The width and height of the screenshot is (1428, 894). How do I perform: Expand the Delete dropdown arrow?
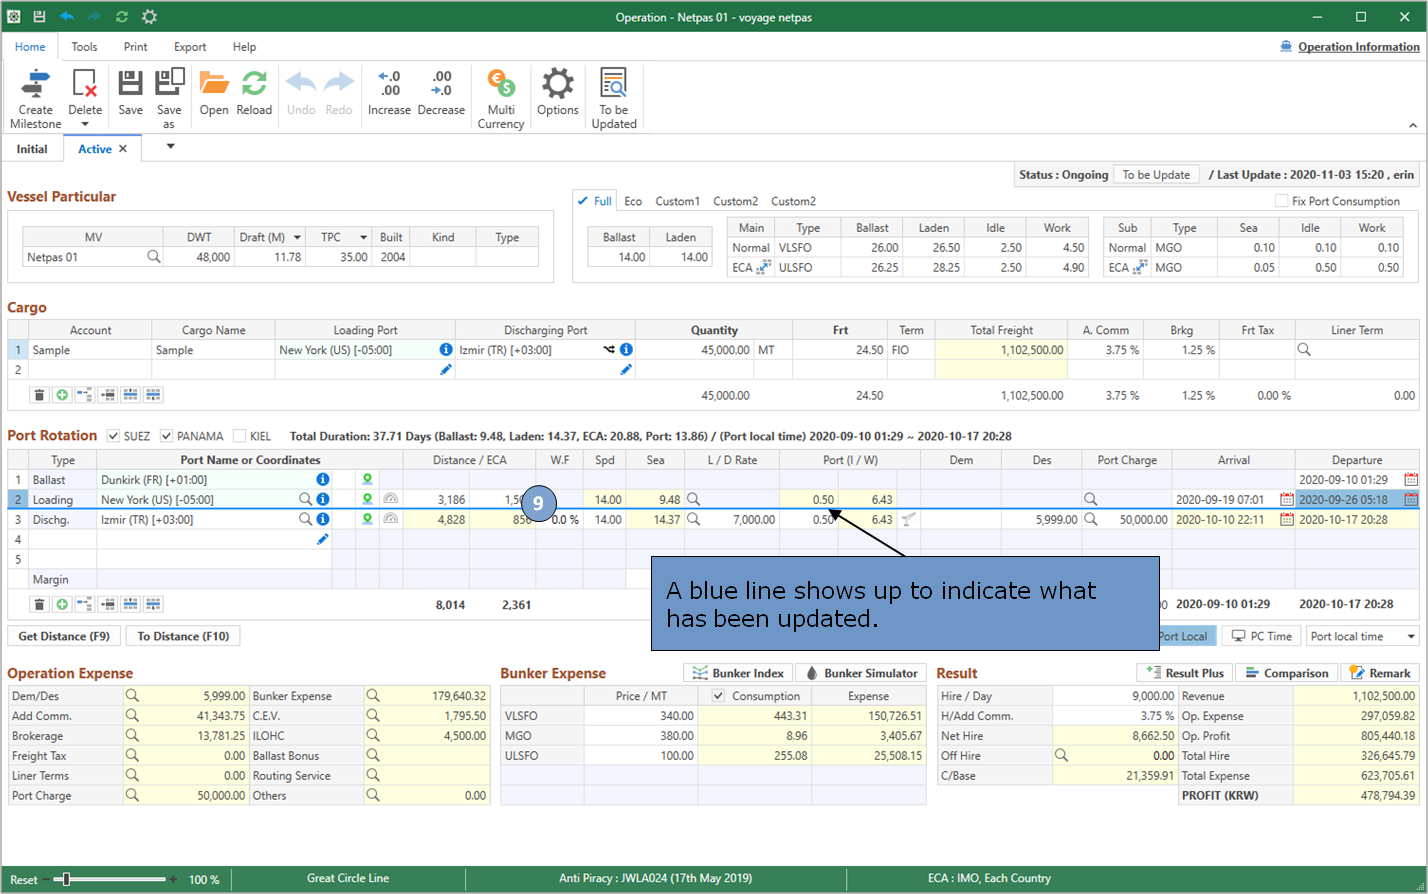85,124
